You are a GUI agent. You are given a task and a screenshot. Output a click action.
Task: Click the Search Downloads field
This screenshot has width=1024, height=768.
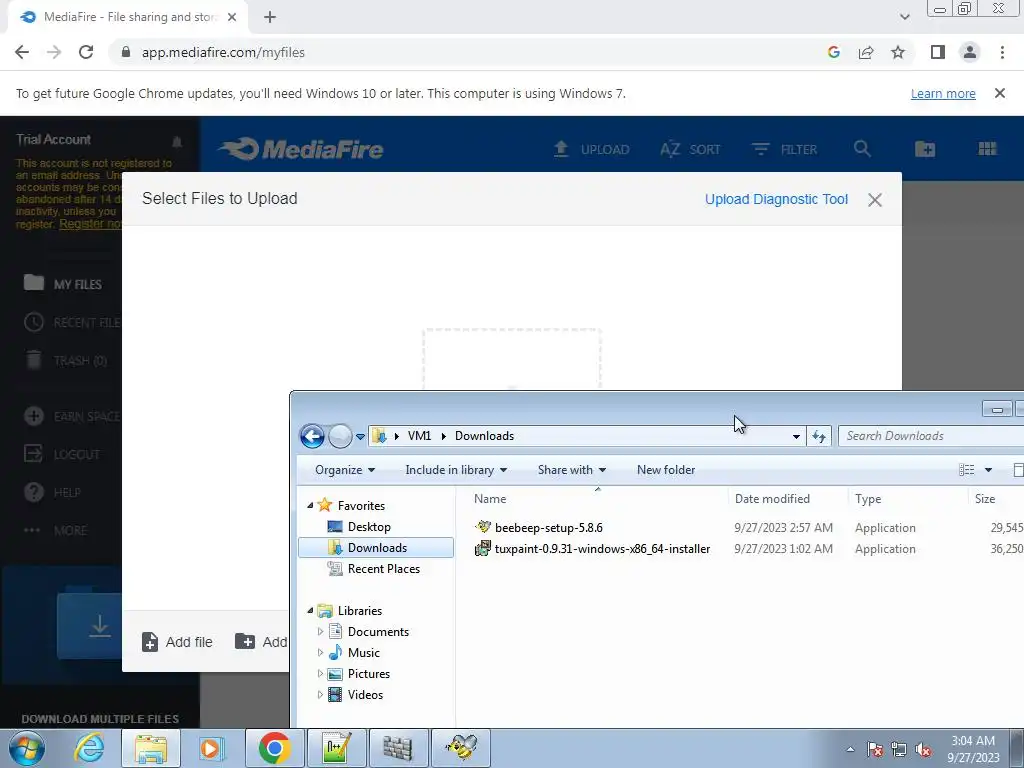931,436
